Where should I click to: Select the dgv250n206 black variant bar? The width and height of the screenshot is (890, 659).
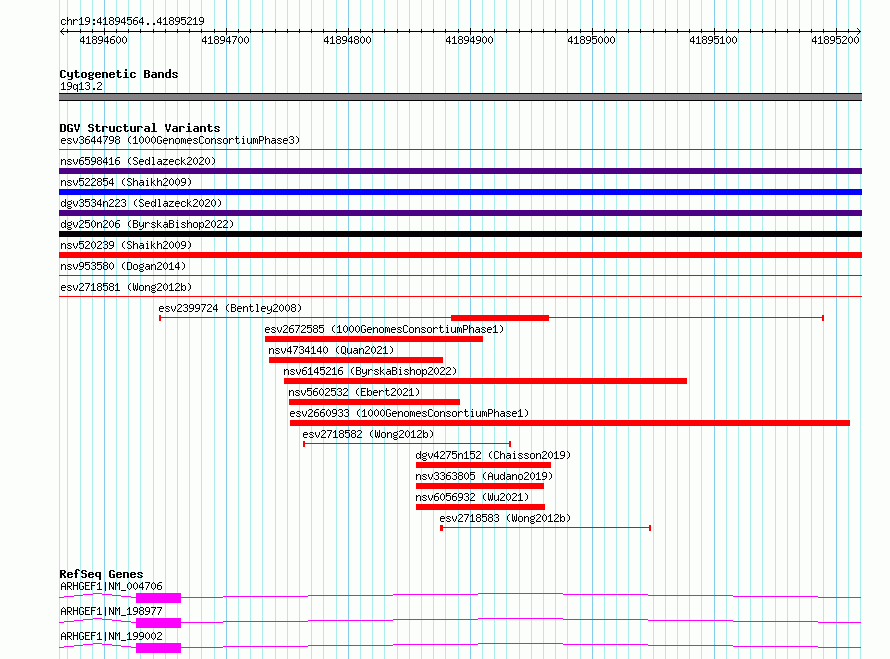tap(460, 234)
